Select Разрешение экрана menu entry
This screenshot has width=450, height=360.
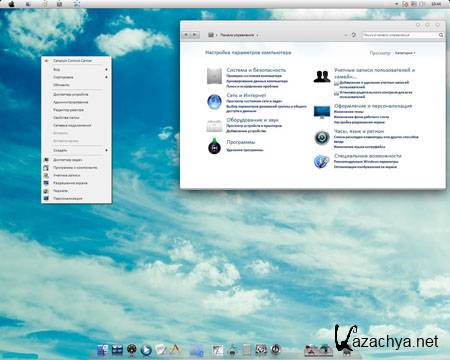click(x=76, y=183)
